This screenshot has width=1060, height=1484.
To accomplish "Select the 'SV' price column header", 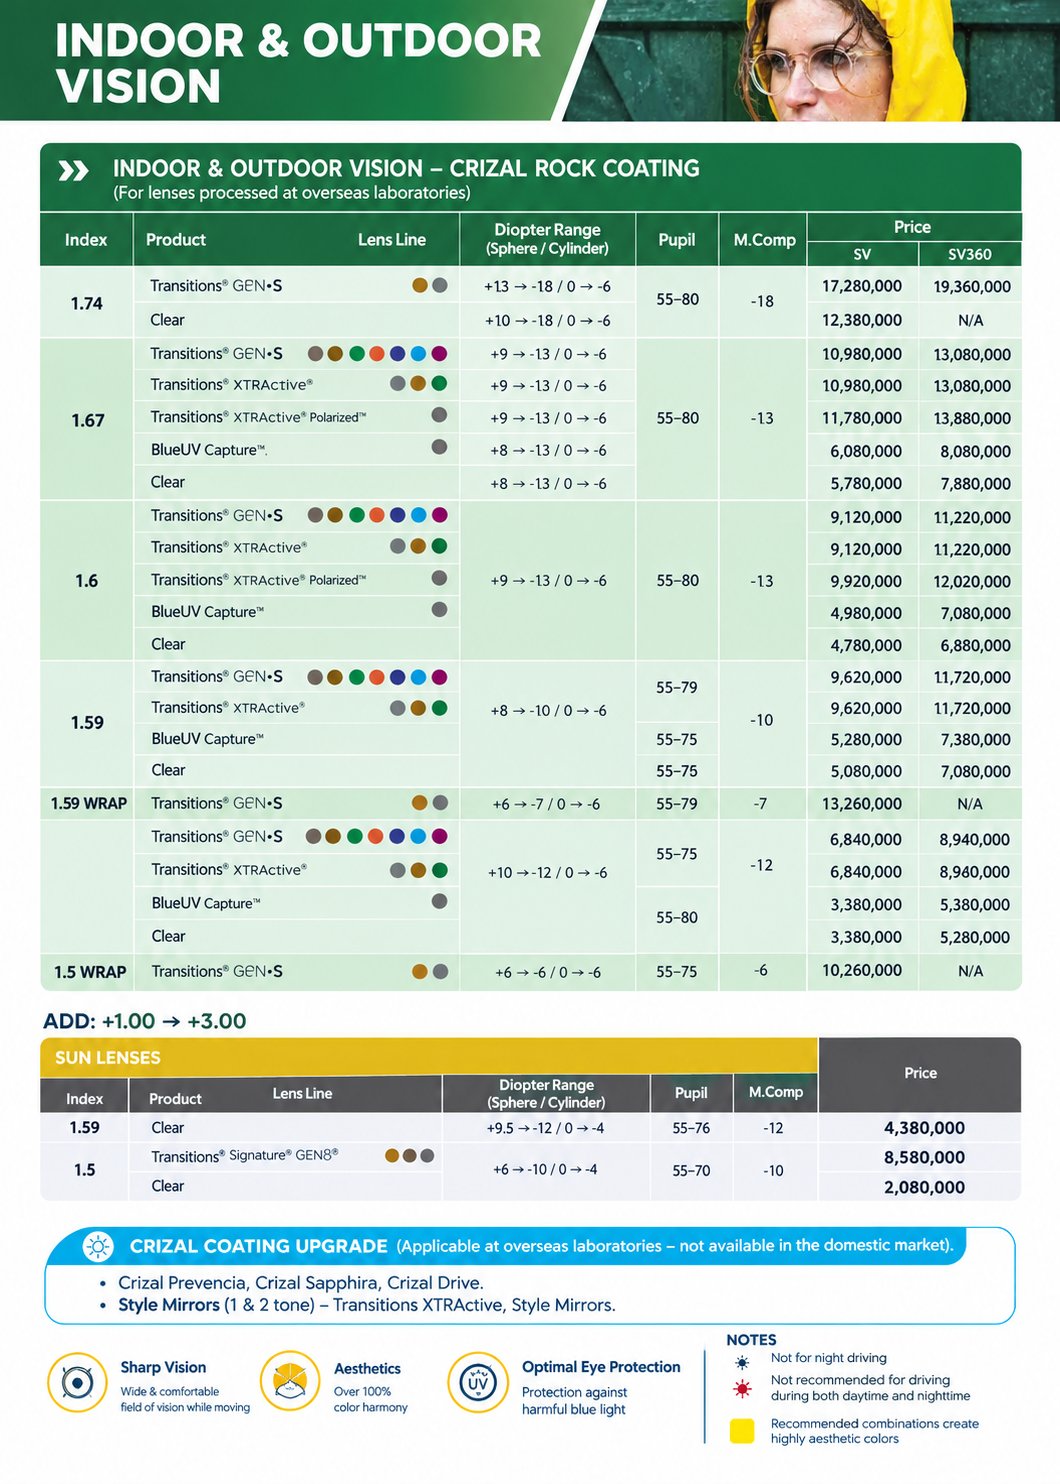I will 862,254.
